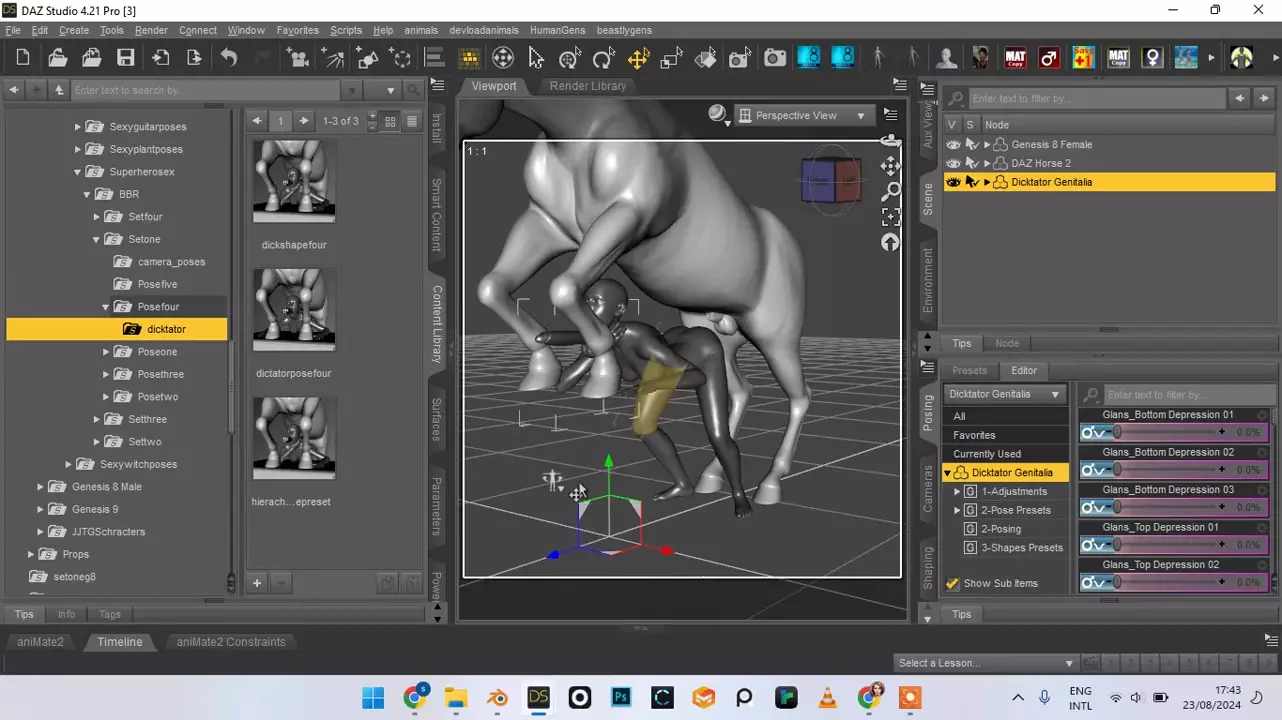Expand the Genesis 8 Male folder
Viewport: 1282px width, 720px height.
pos(40,487)
